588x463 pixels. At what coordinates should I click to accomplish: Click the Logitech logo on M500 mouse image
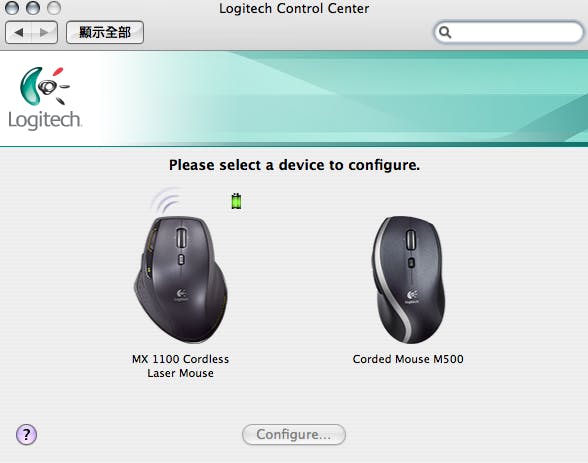tap(412, 297)
